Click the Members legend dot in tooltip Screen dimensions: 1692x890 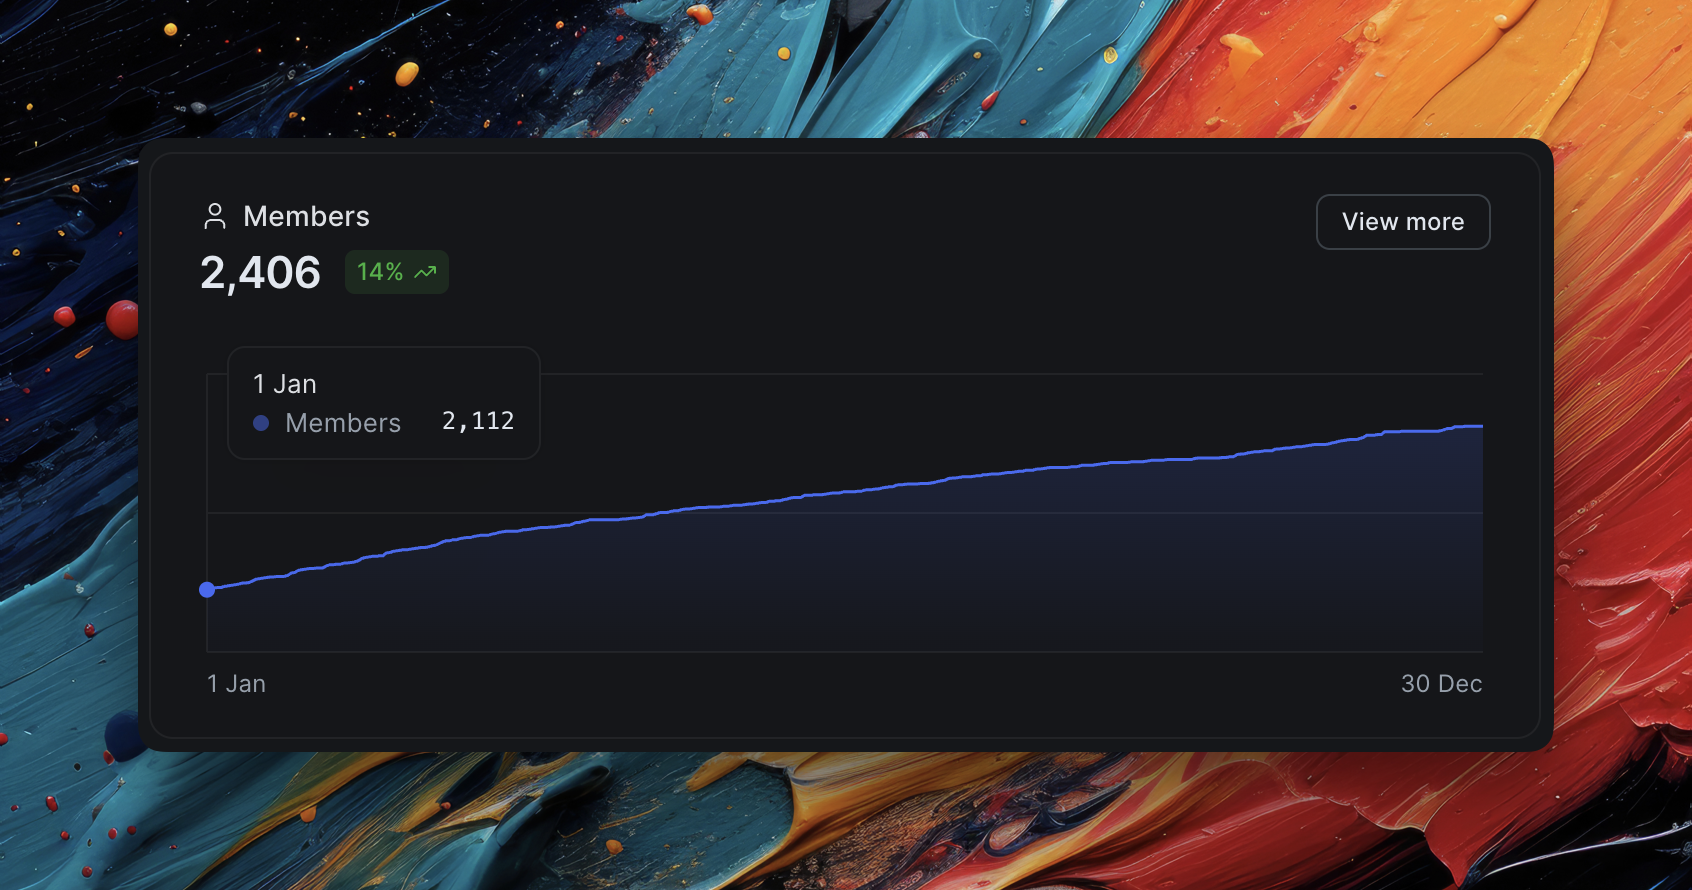click(261, 423)
